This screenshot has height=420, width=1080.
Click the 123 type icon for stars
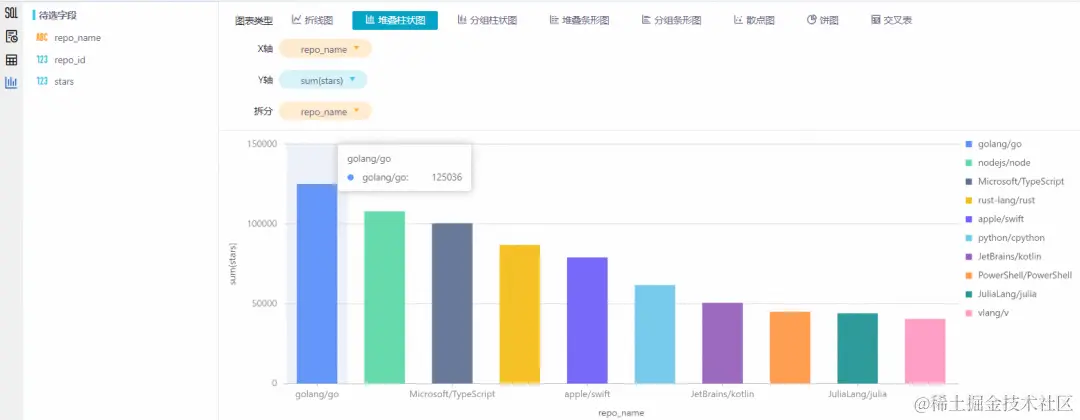pos(42,81)
